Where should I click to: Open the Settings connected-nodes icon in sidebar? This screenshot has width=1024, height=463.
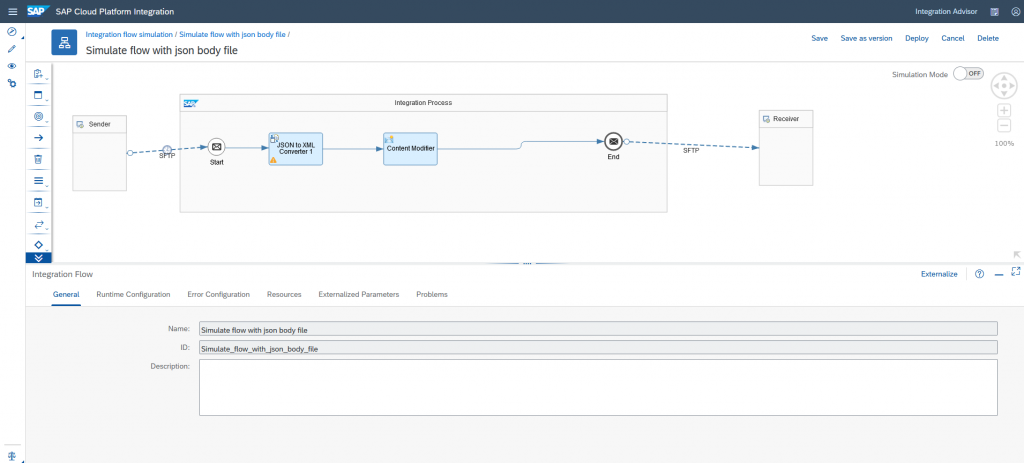[x=12, y=84]
